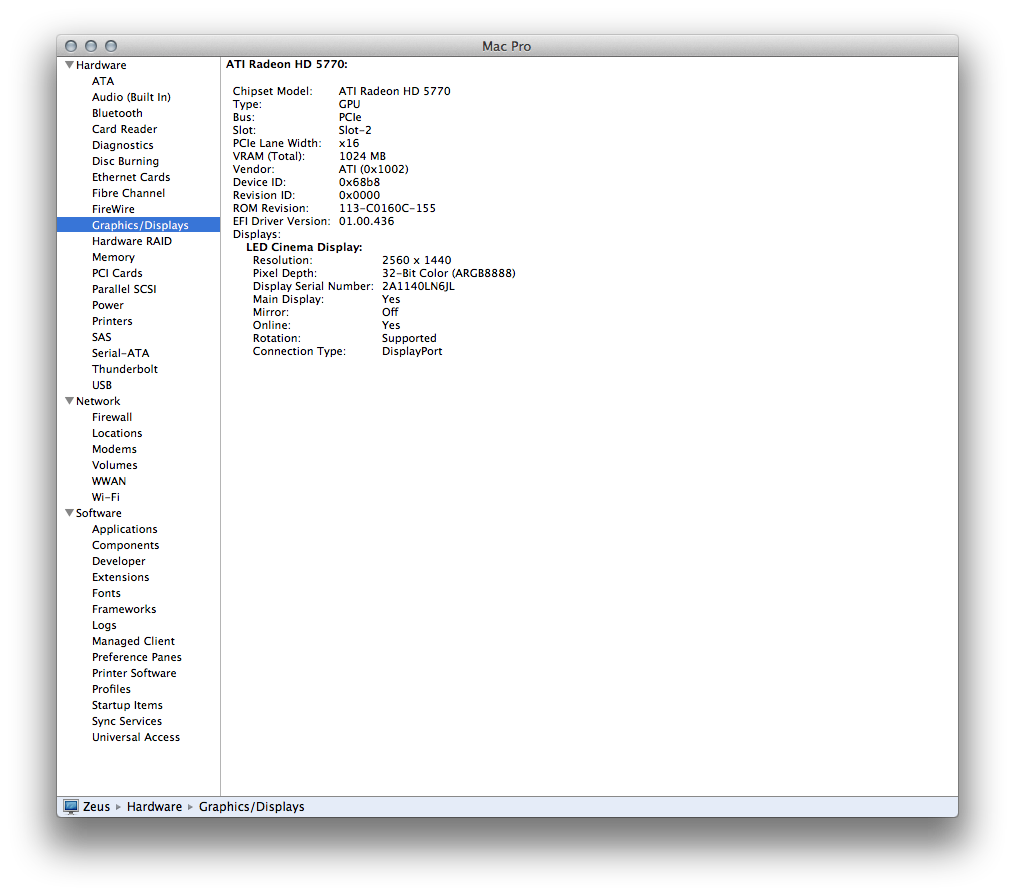This screenshot has width=1015, height=896.
Task: Select the highlighted Graphics/Displays row
Action: [x=139, y=225]
